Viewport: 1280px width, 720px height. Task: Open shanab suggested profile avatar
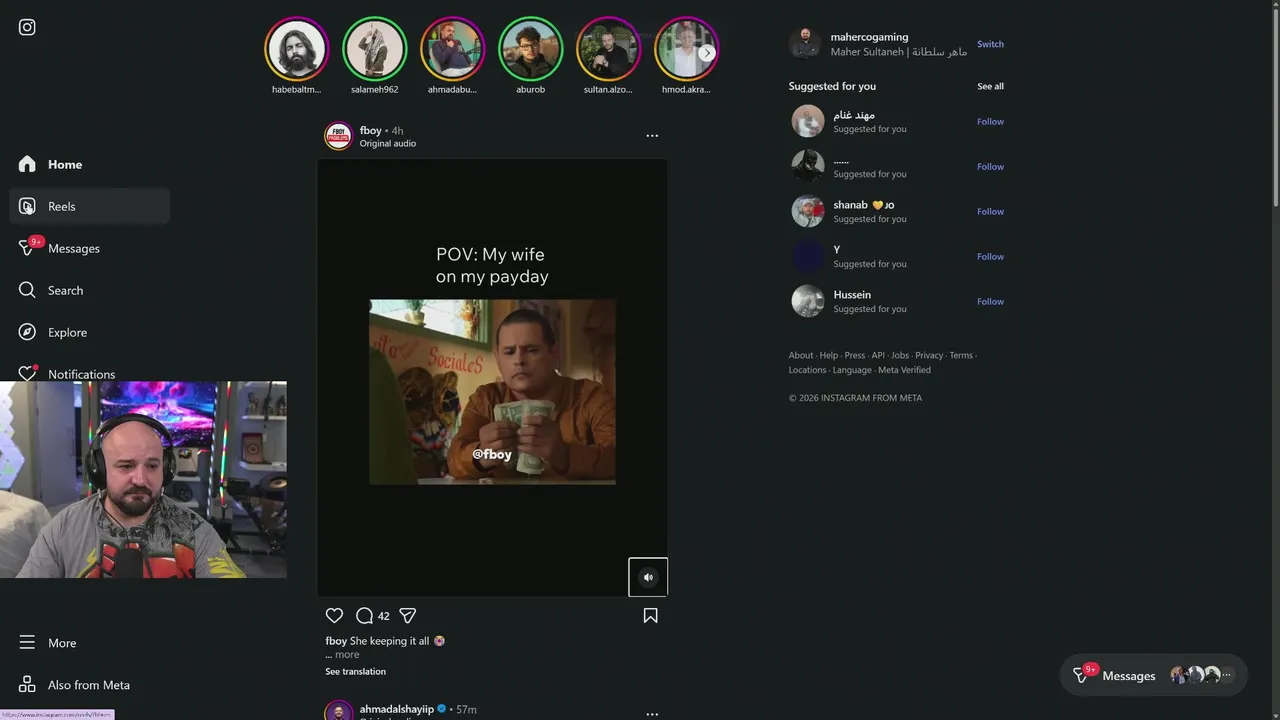pyautogui.click(x=808, y=211)
